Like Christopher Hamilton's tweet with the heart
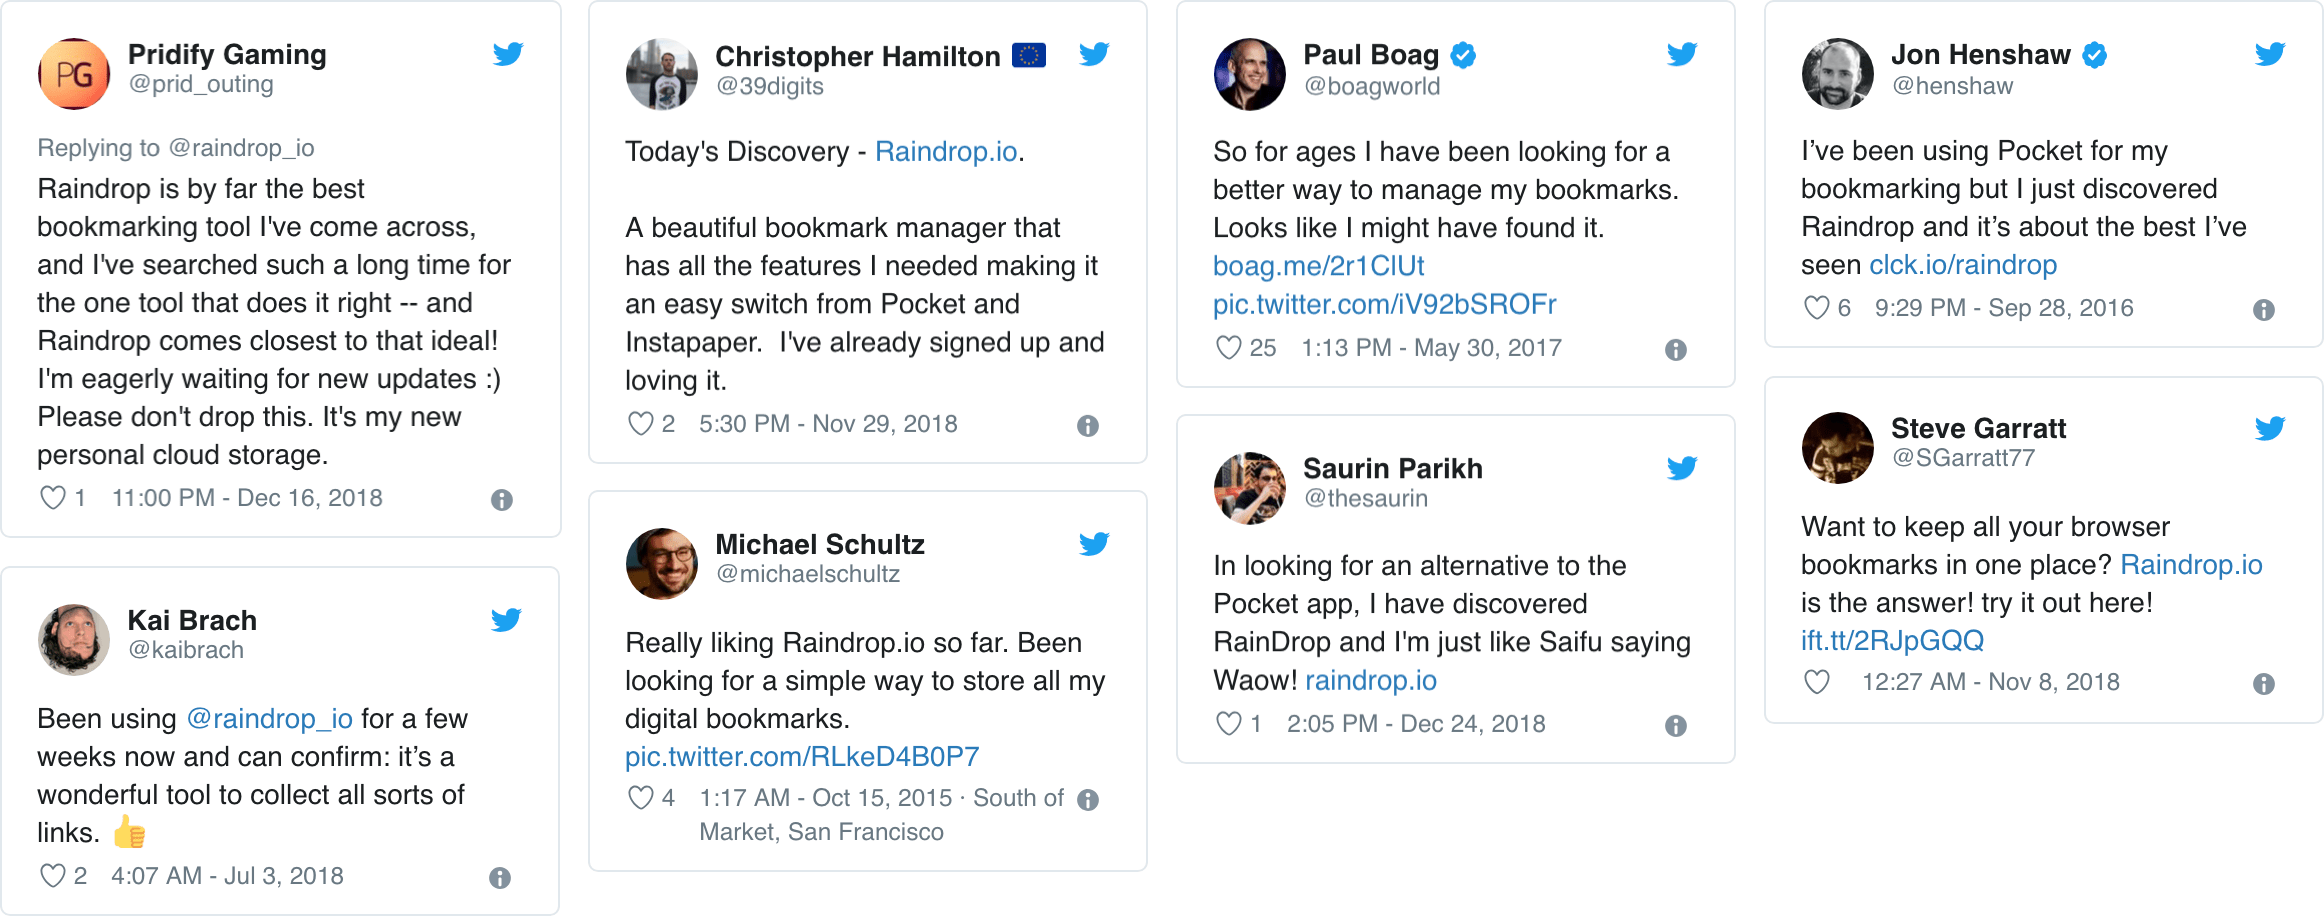This screenshot has width=2324, height=916. tap(640, 424)
